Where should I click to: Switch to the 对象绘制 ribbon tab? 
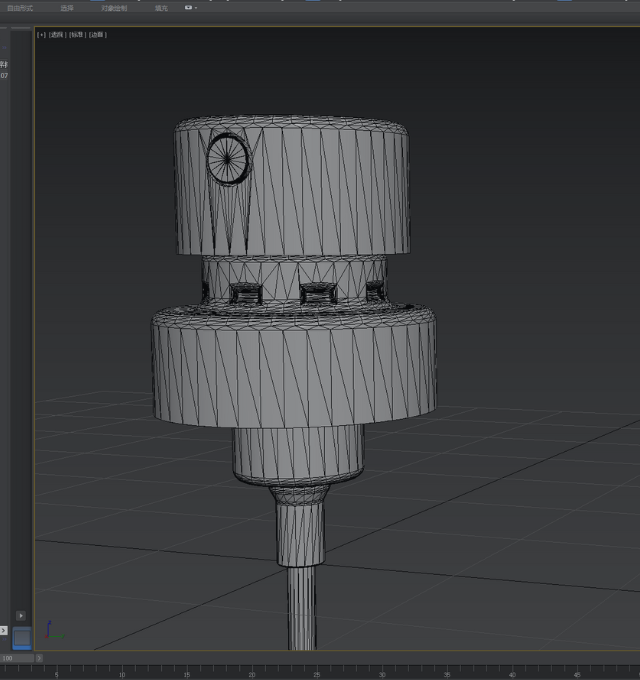114,8
